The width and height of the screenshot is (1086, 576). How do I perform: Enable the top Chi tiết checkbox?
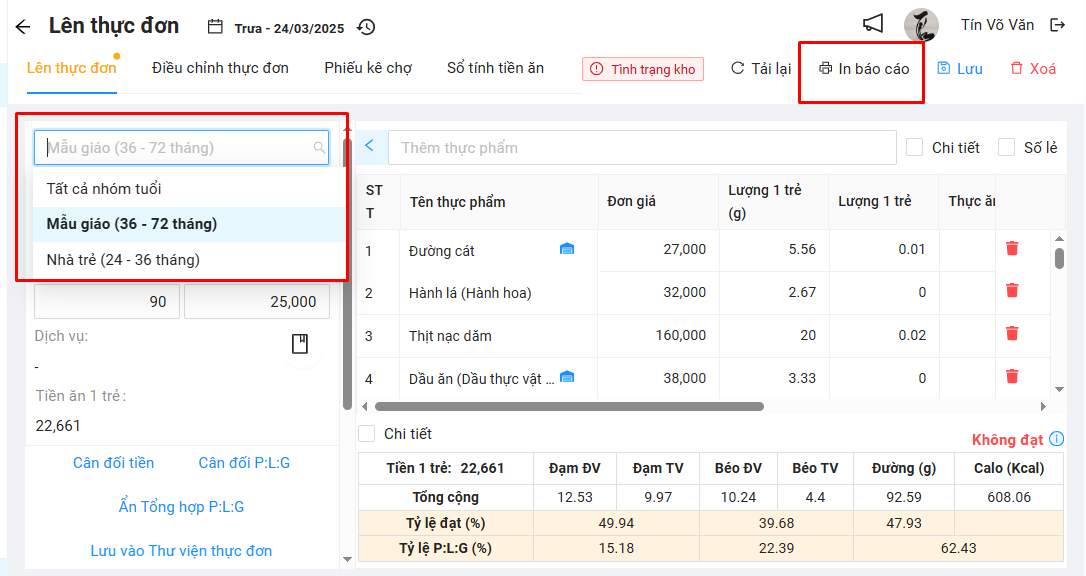(914, 148)
